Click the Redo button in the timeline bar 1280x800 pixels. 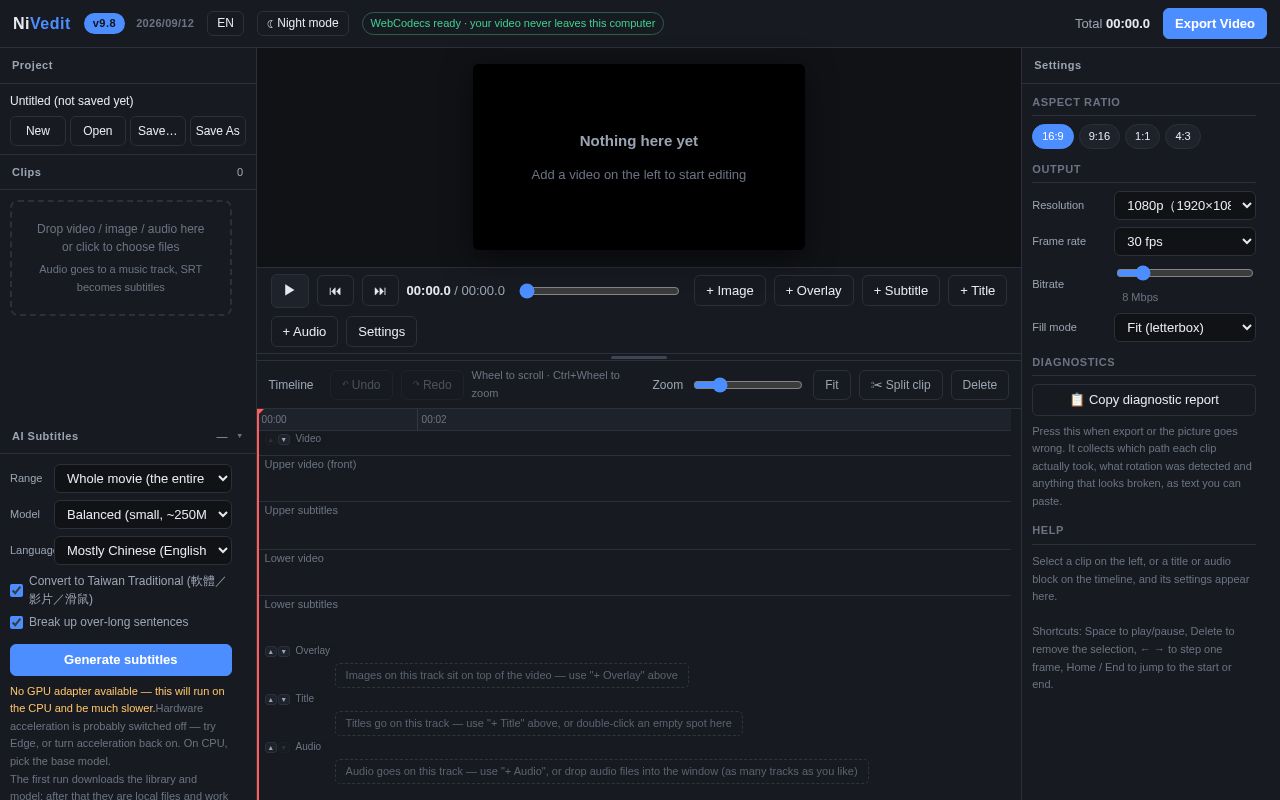432,385
